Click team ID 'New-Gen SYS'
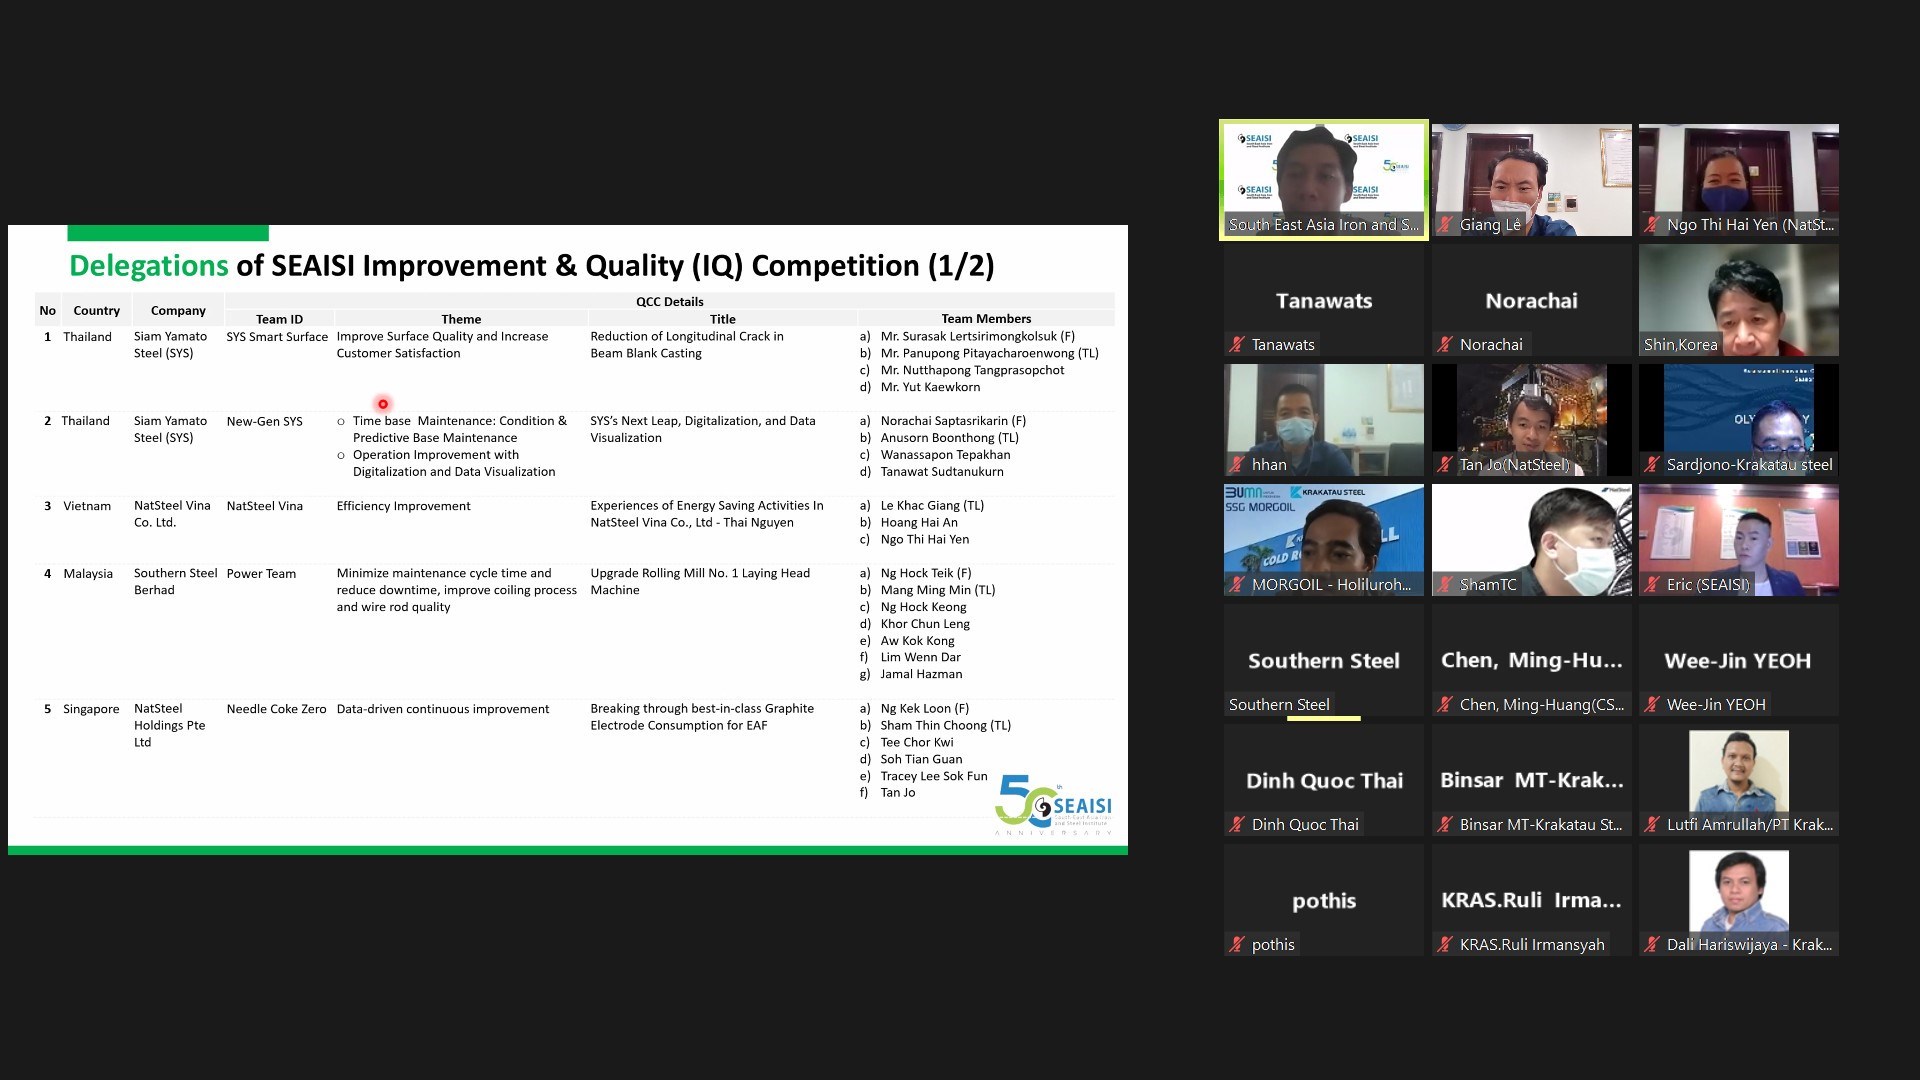 [x=265, y=422]
